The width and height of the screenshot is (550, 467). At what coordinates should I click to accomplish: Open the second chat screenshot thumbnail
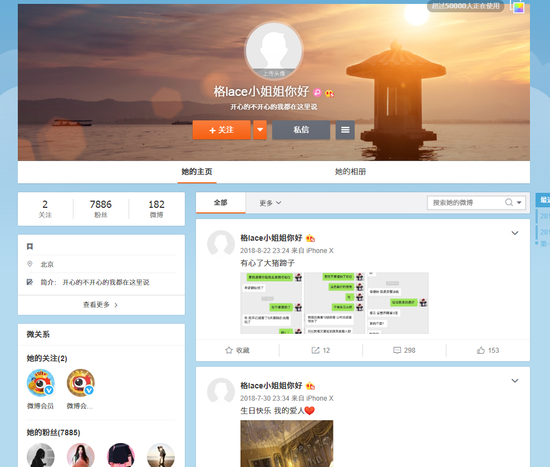click(335, 303)
